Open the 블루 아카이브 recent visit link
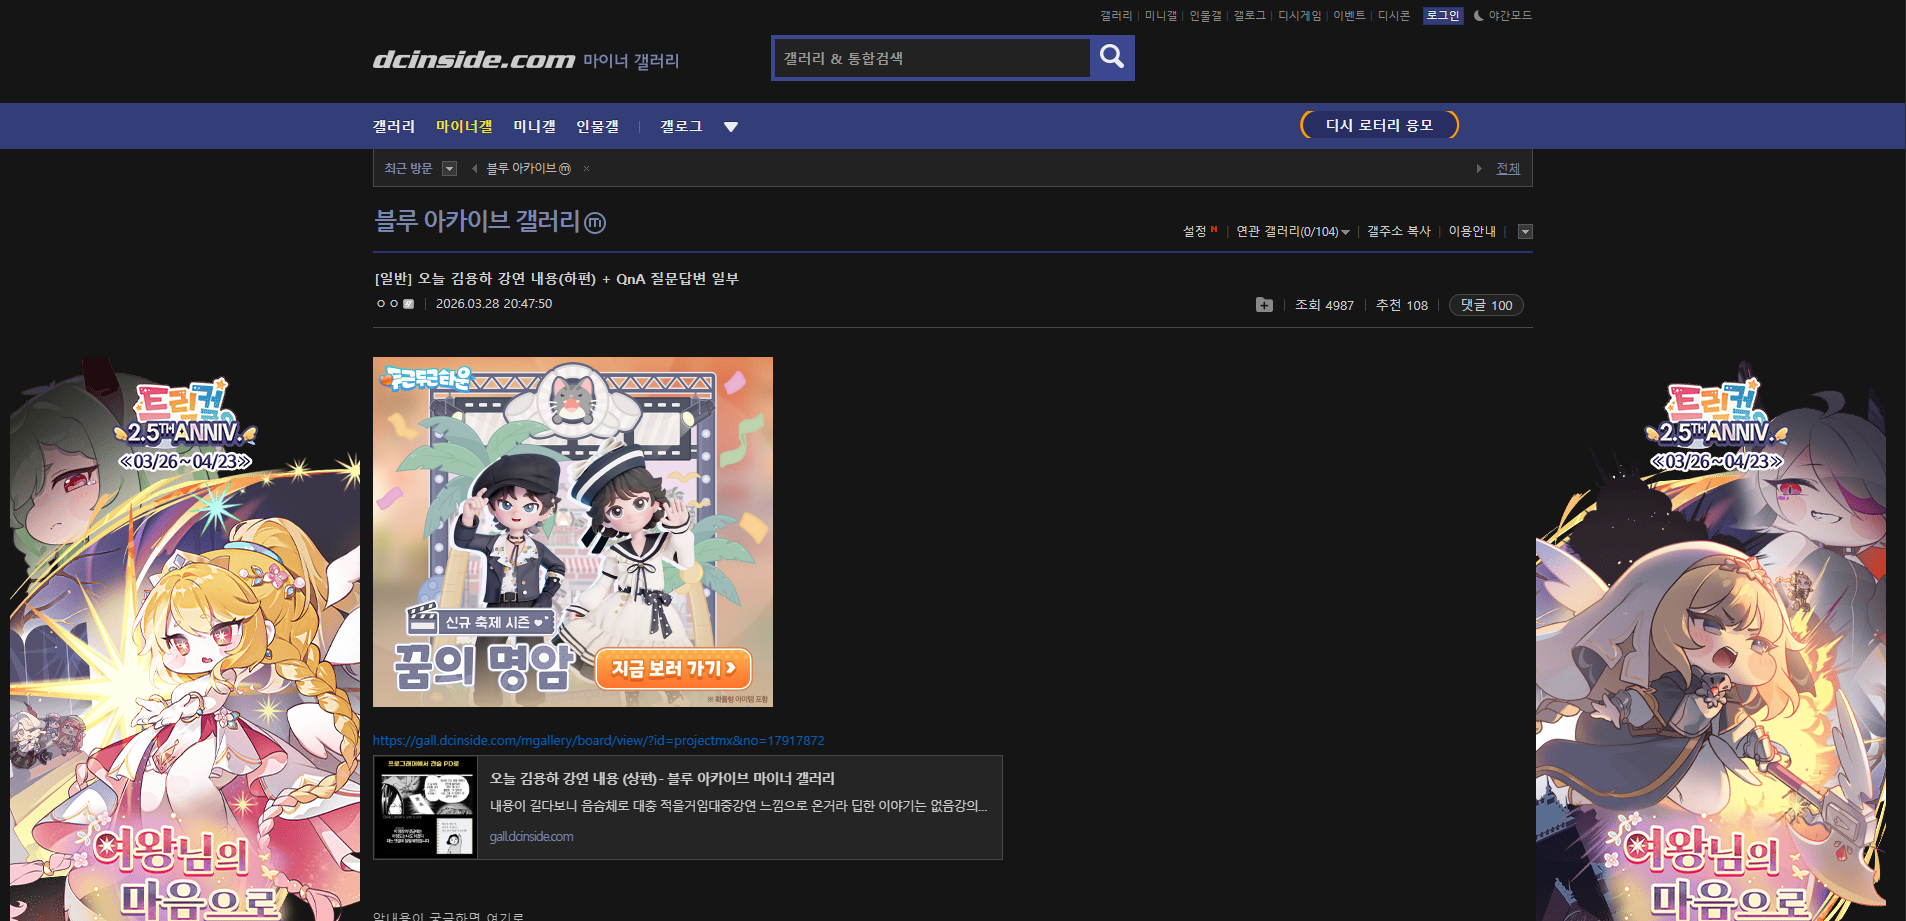The height and width of the screenshot is (921, 1906). (x=528, y=169)
